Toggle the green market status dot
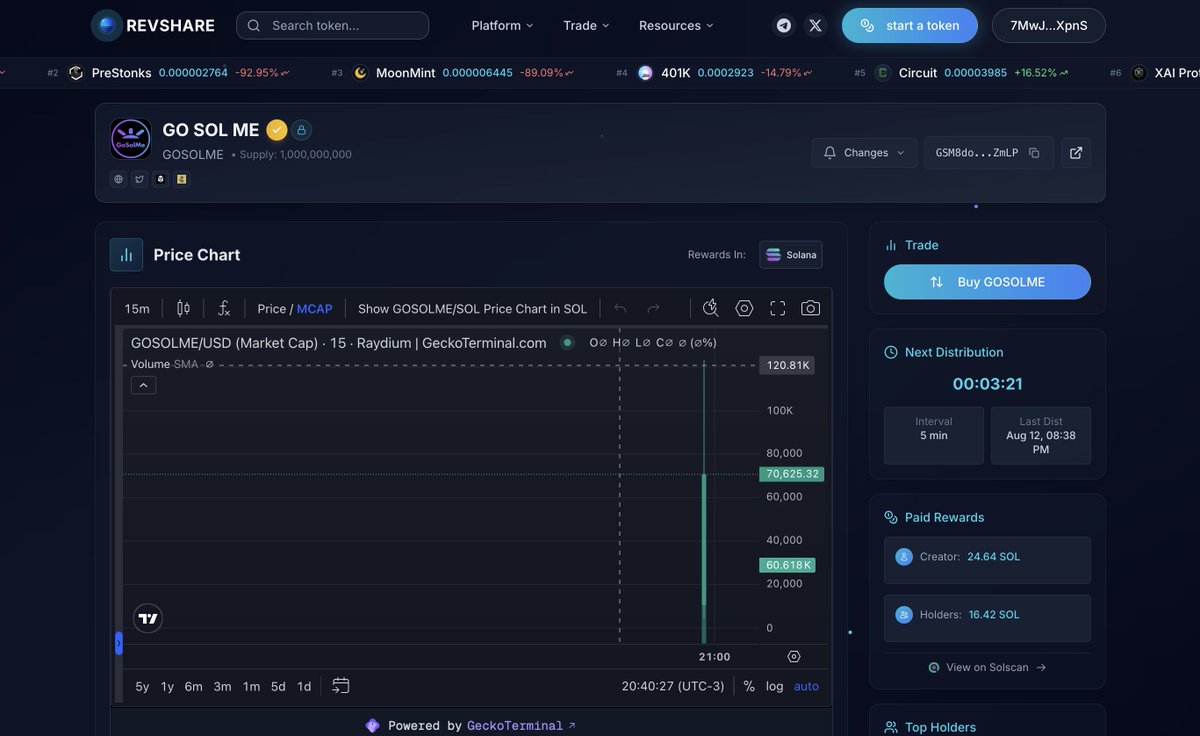Screen dimensions: 1200x736 tap(567, 342)
